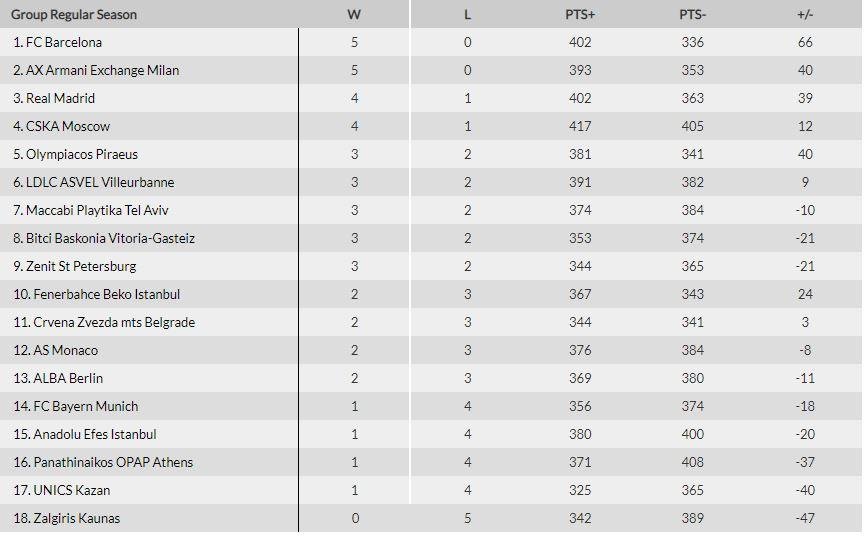Image resolution: width=864 pixels, height=536 pixels.
Task: Click the FC Barcelona team name
Action: (64, 42)
